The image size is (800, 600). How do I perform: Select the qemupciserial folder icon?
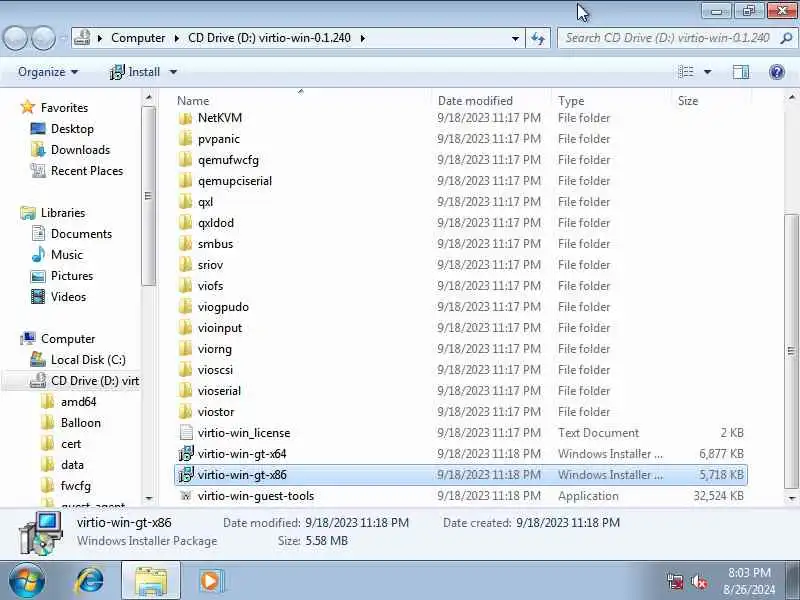186,181
